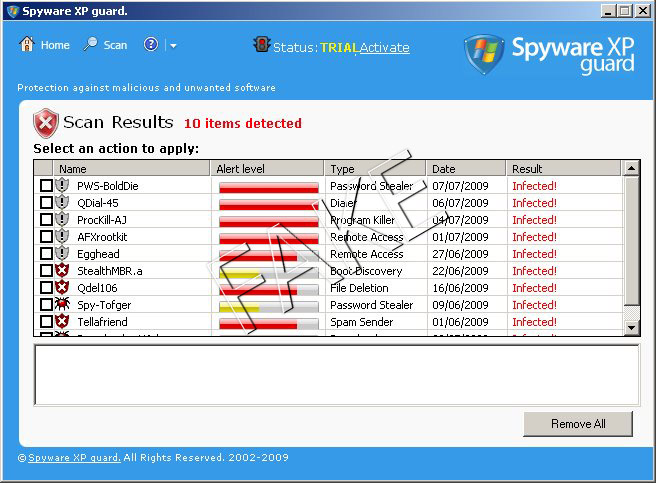Click the shield icon next to Egghead

(62, 253)
